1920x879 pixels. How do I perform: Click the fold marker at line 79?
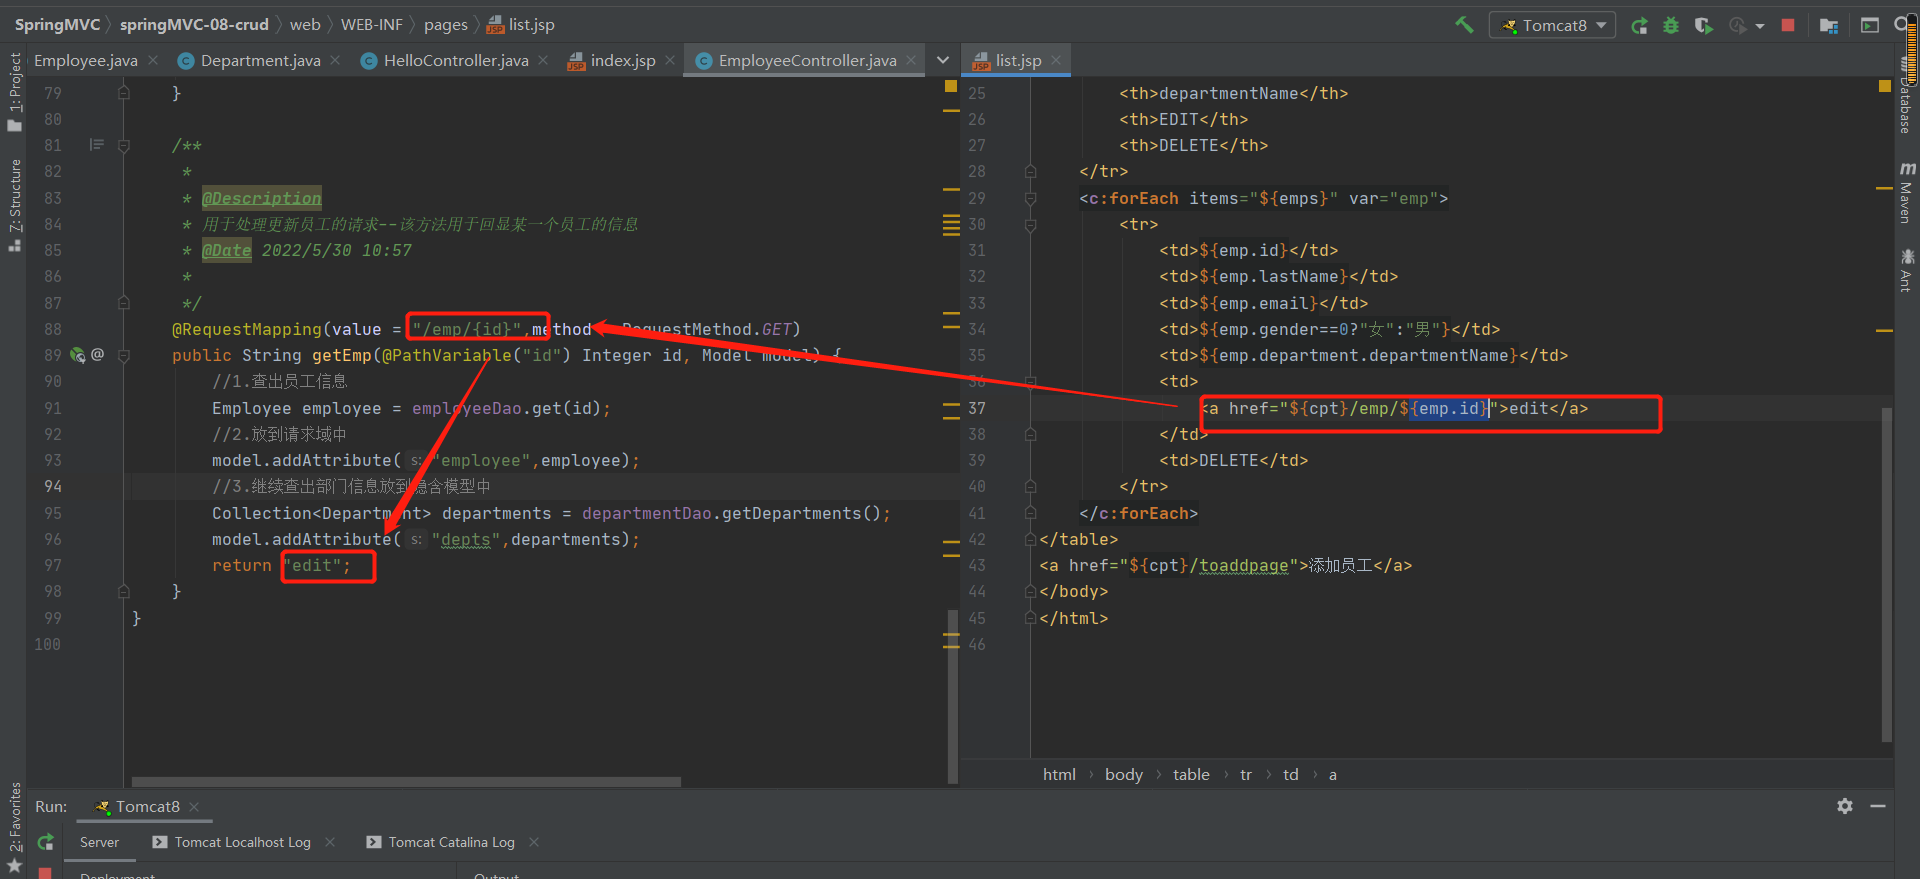124,93
